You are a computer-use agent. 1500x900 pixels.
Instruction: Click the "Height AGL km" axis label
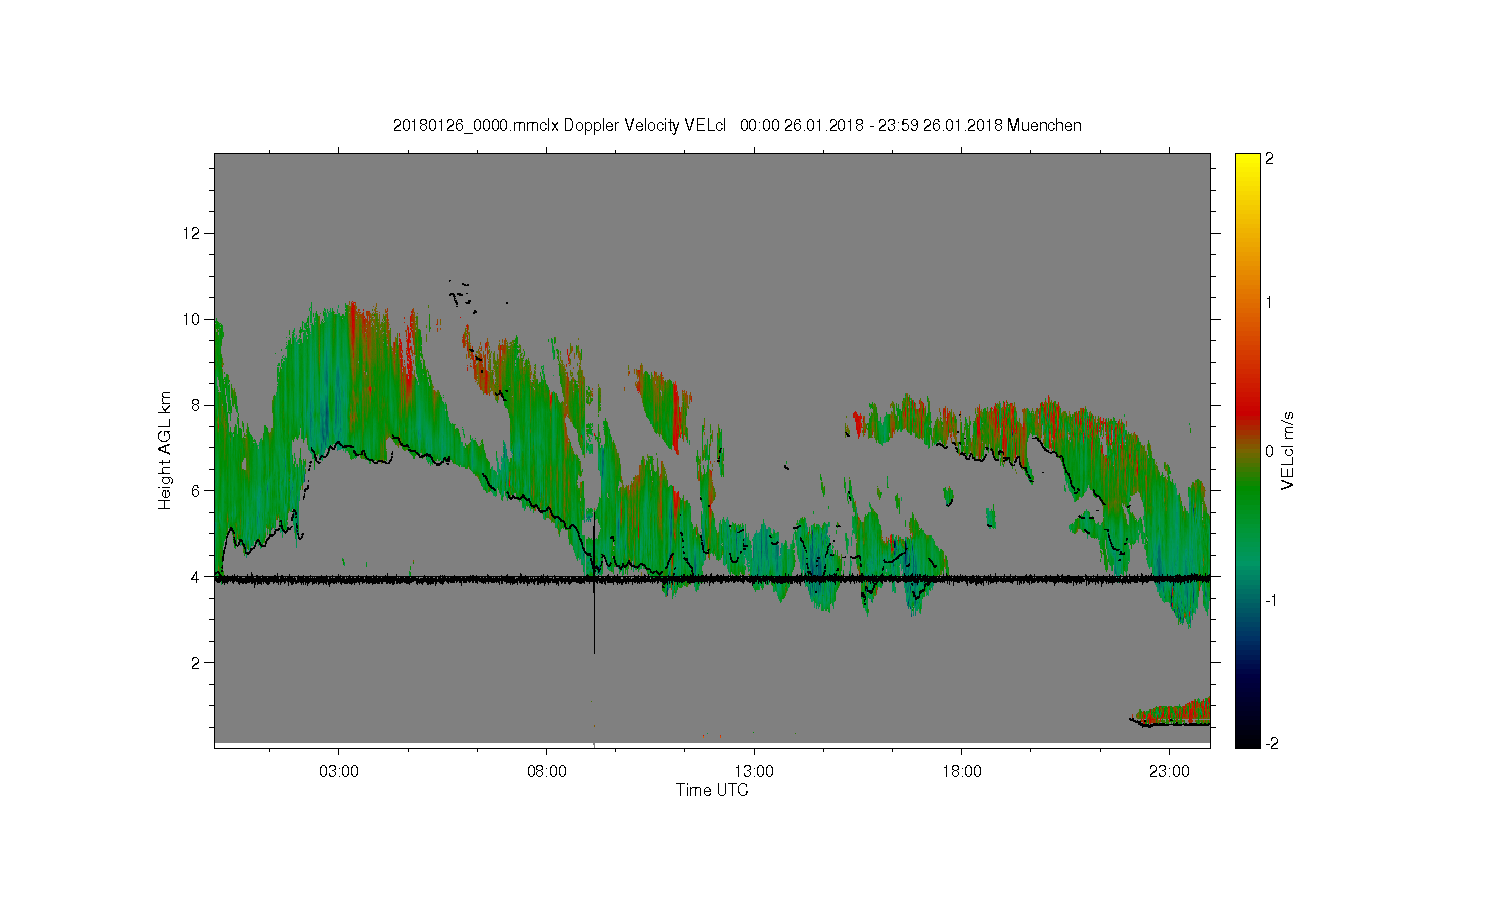point(165,450)
